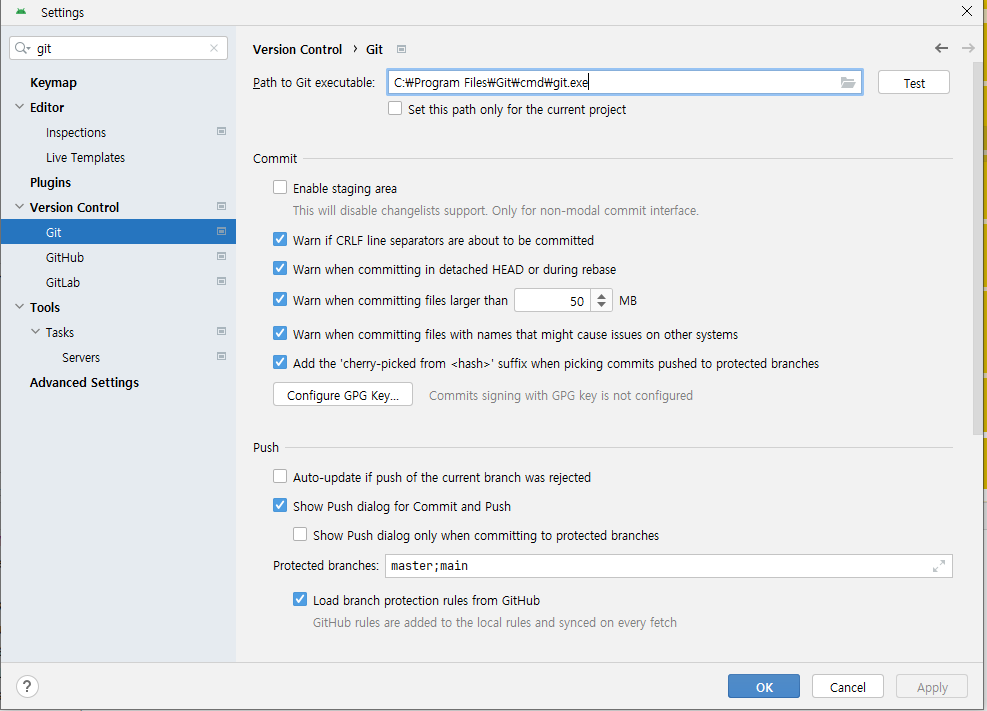Click project-level icon beside Tasks
Image resolution: width=987 pixels, height=711 pixels.
click(222, 331)
